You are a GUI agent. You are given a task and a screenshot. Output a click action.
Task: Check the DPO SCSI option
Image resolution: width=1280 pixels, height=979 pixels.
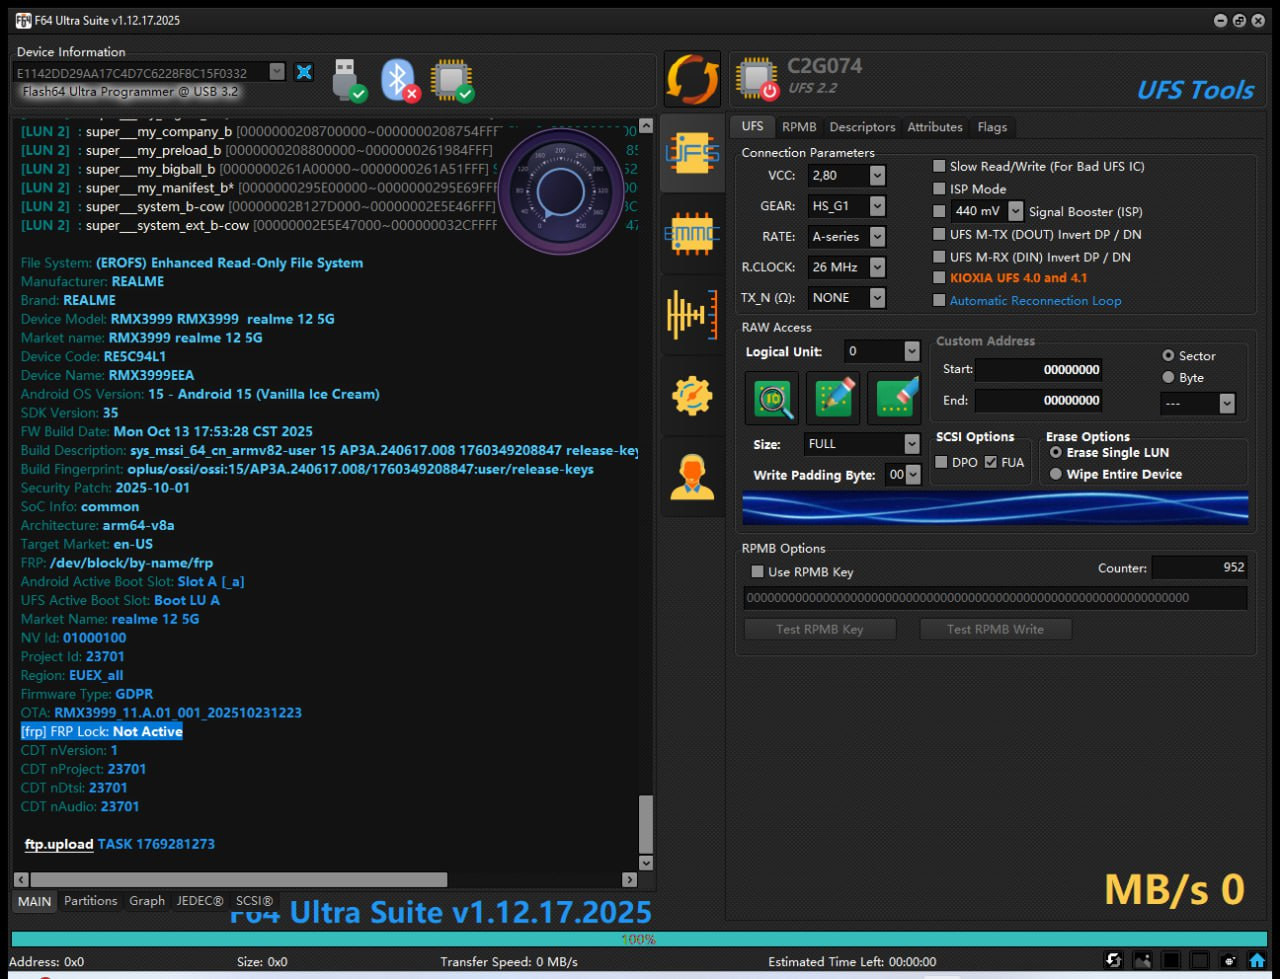pos(941,462)
